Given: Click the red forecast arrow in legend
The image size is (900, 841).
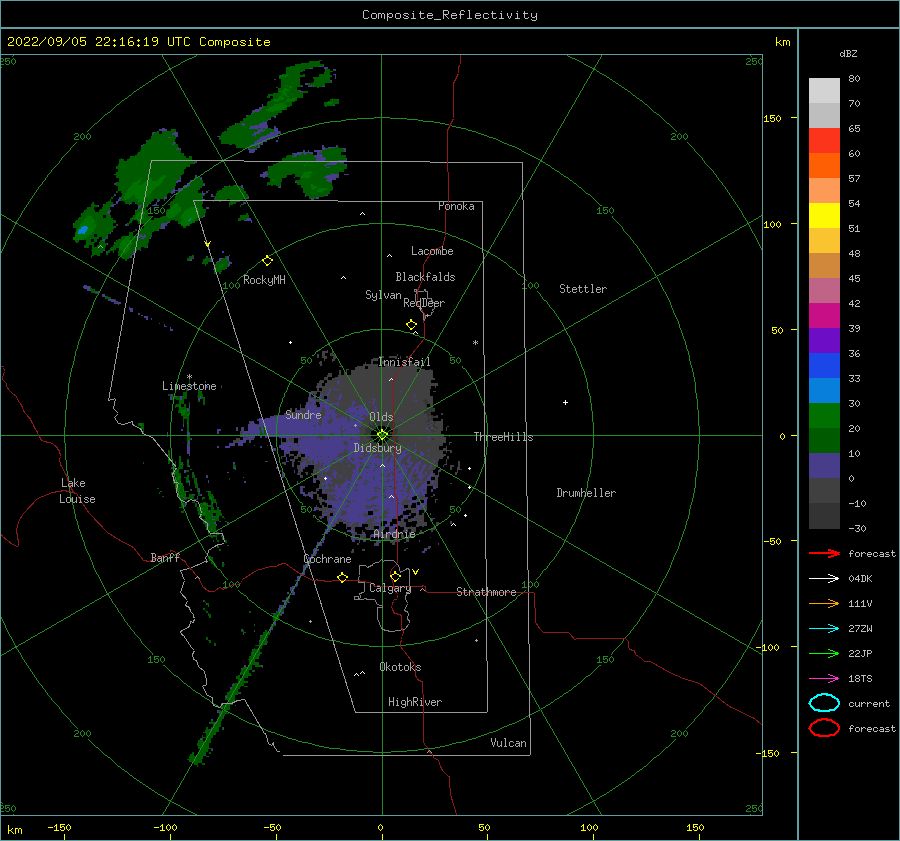Looking at the screenshot, I should click(x=824, y=553).
